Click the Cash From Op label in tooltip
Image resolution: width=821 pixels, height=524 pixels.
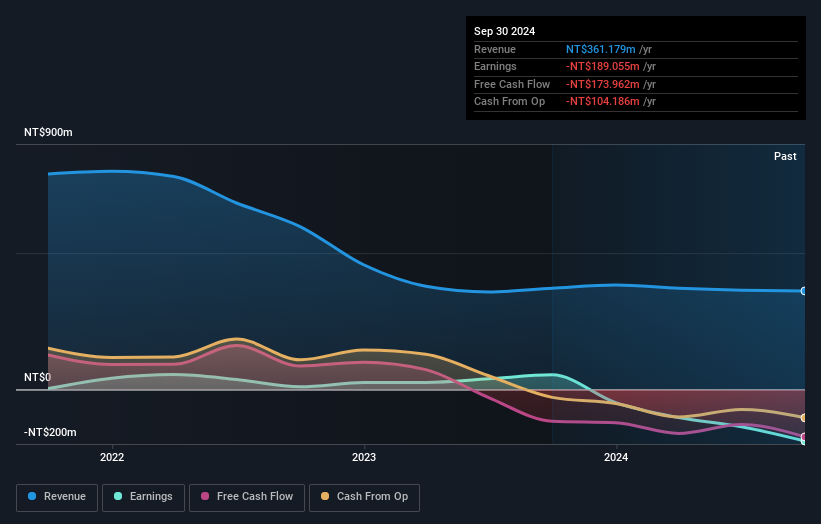point(509,102)
